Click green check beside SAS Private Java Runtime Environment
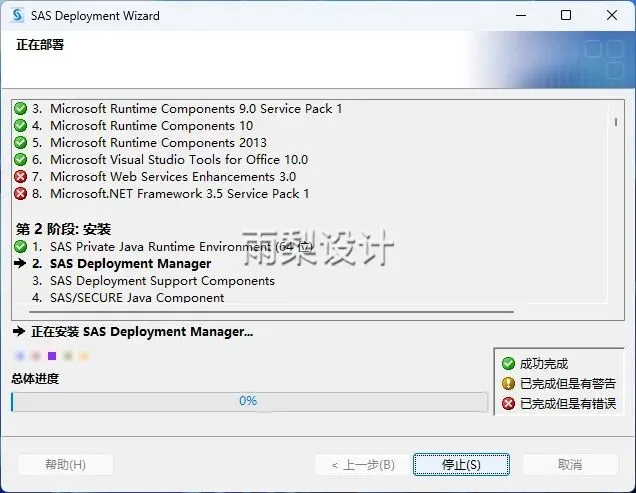 (20, 247)
